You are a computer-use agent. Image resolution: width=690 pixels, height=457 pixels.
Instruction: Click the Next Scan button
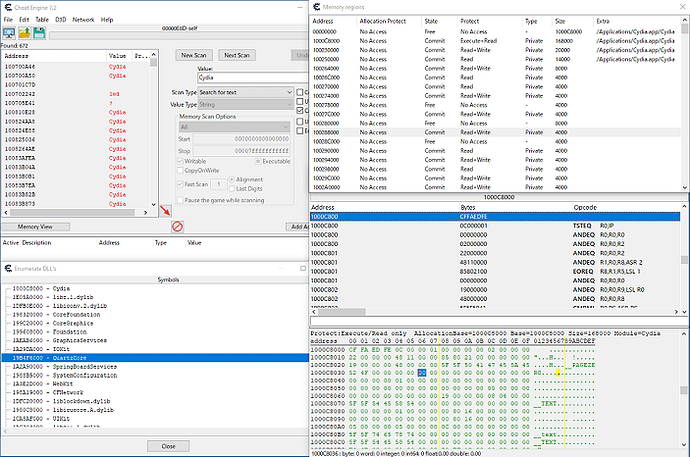pyautogui.click(x=237, y=55)
